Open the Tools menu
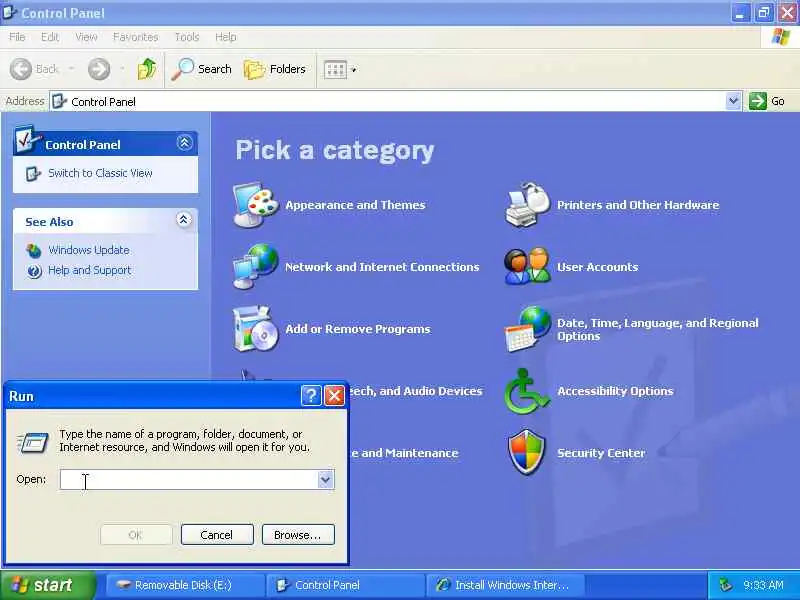800x600 pixels. (x=187, y=37)
